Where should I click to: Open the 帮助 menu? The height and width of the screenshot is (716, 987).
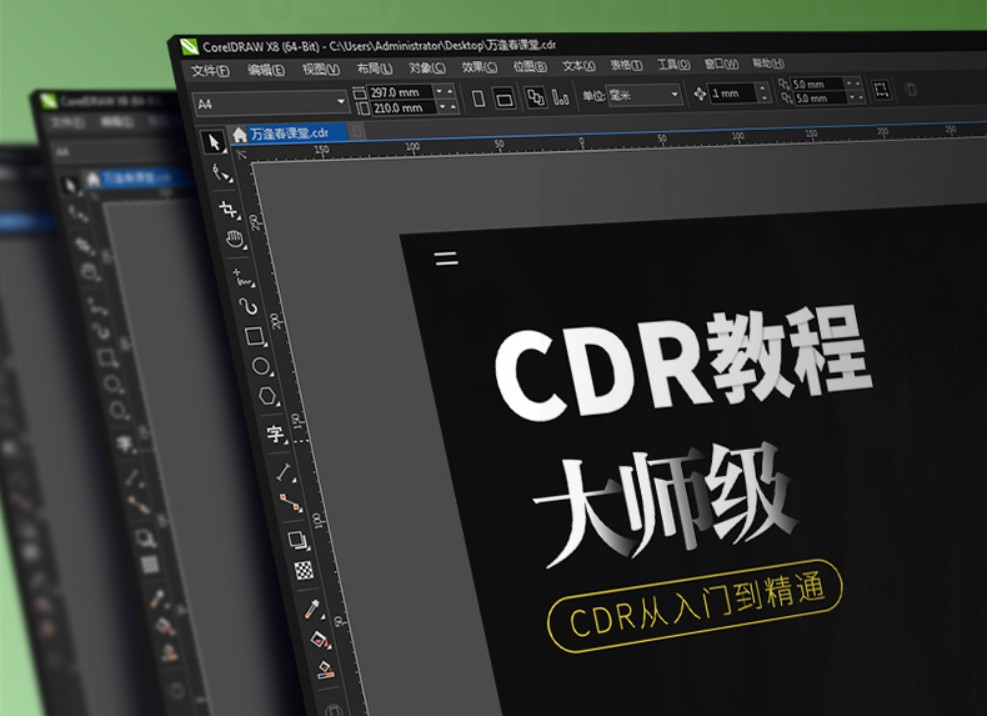point(768,63)
